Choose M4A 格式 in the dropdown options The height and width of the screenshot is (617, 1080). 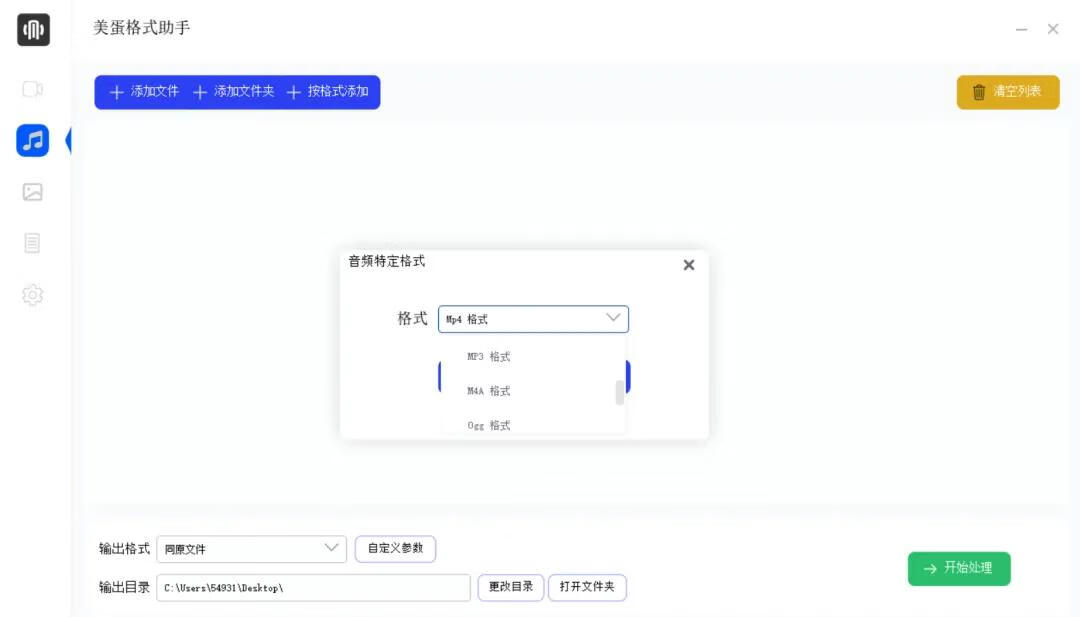(487, 390)
